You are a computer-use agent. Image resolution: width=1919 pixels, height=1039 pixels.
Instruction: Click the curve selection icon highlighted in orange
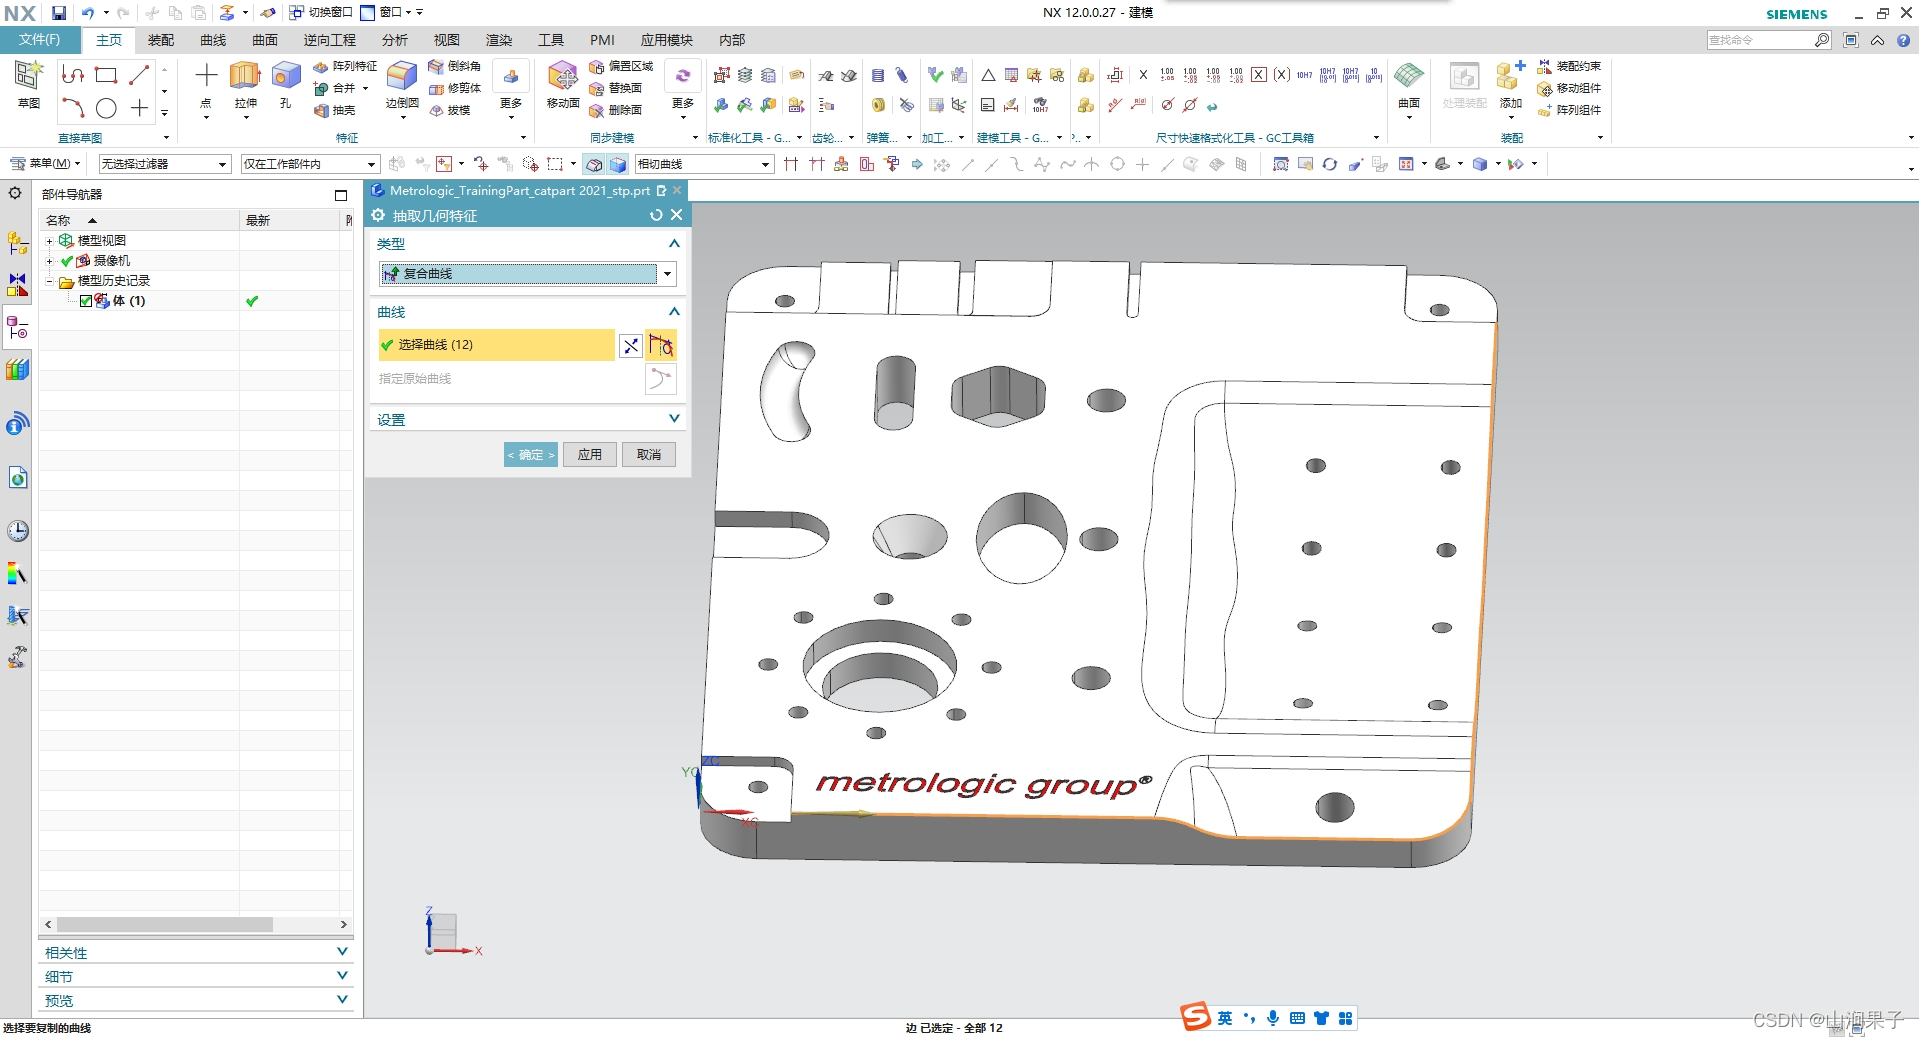(x=661, y=345)
